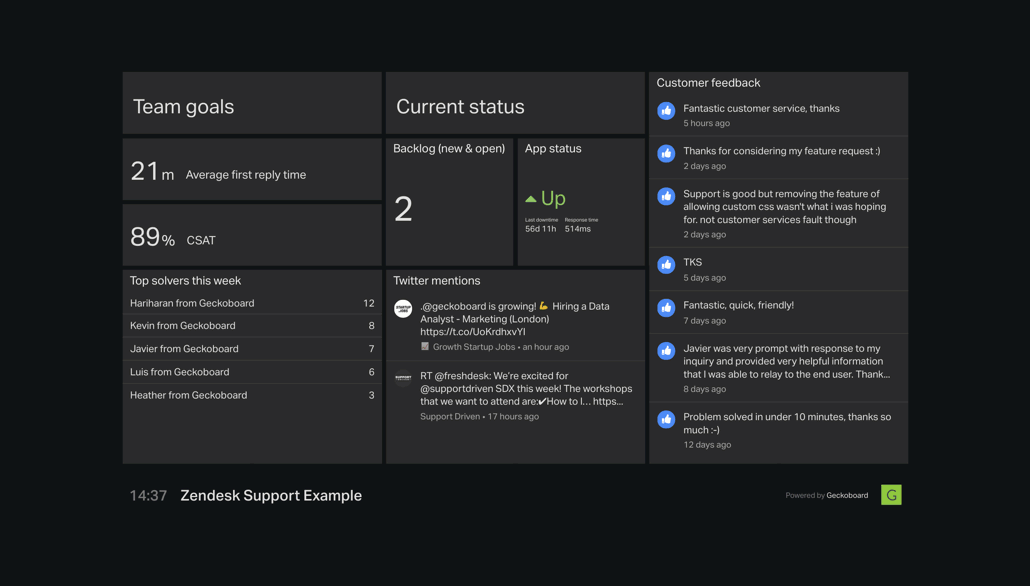Open Support Driven avatar beside the freshdesk retweet
1030x586 pixels.
[403, 378]
